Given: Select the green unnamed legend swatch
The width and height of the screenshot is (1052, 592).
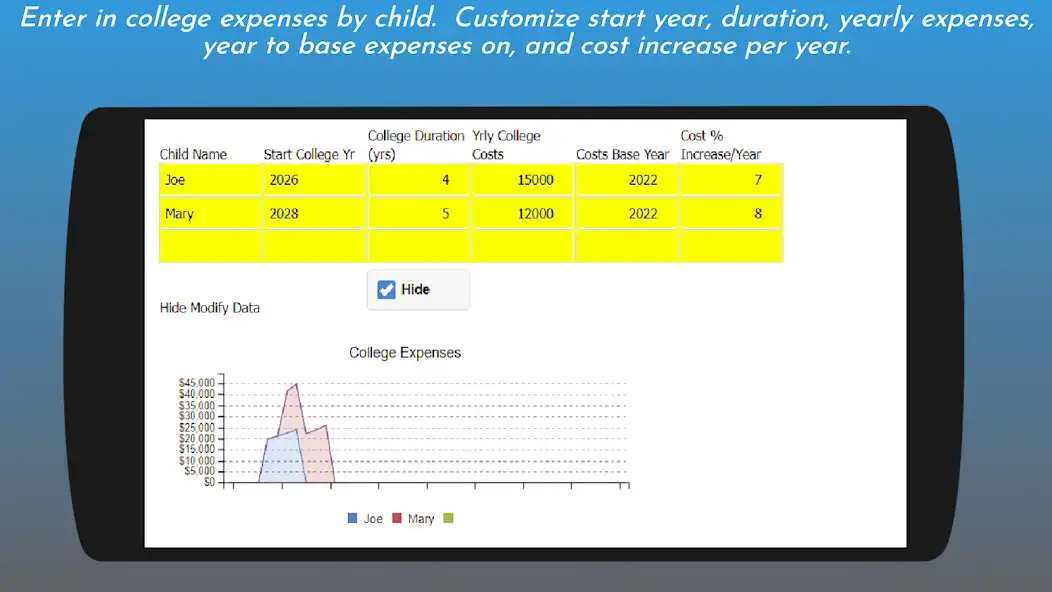Looking at the screenshot, I should tap(448, 518).
